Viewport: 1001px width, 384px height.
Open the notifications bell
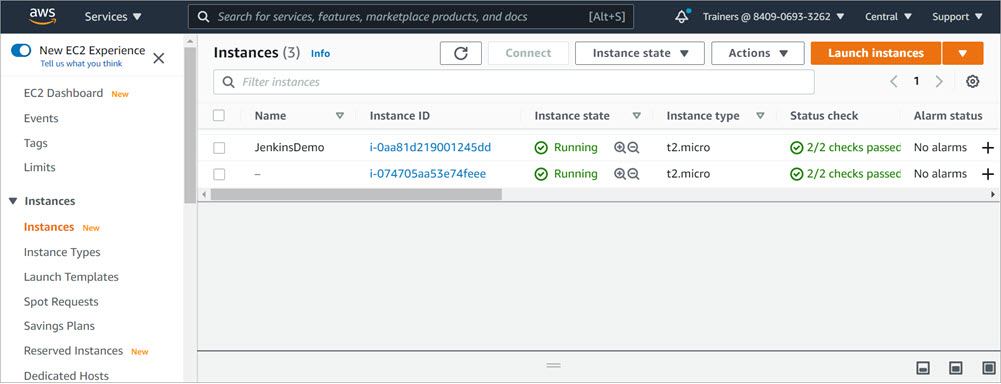coord(682,17)
